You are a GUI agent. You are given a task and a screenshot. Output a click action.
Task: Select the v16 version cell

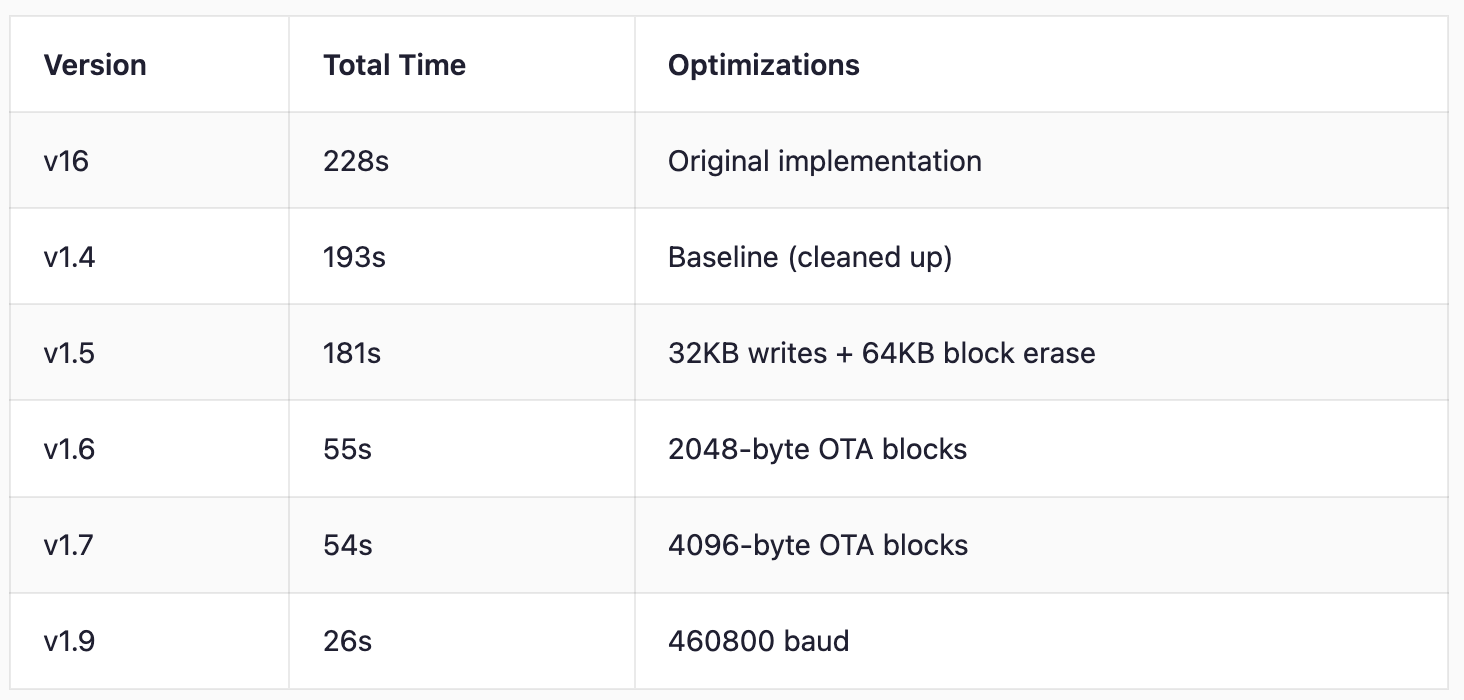pos(66,161)
